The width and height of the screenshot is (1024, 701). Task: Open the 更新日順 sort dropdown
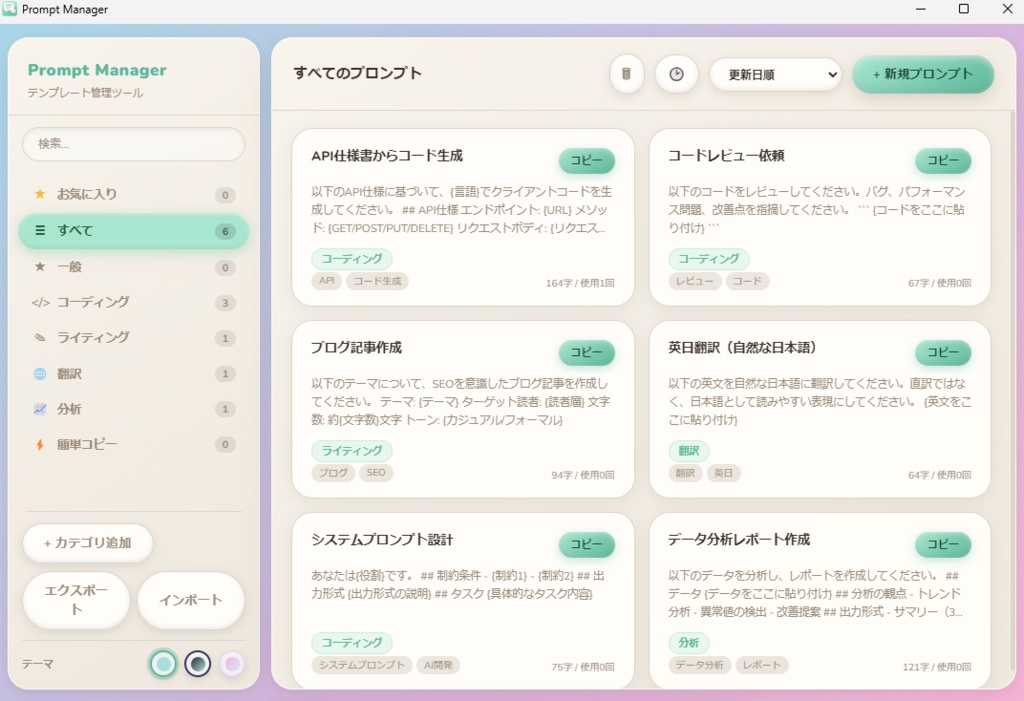tap(776, 74)
